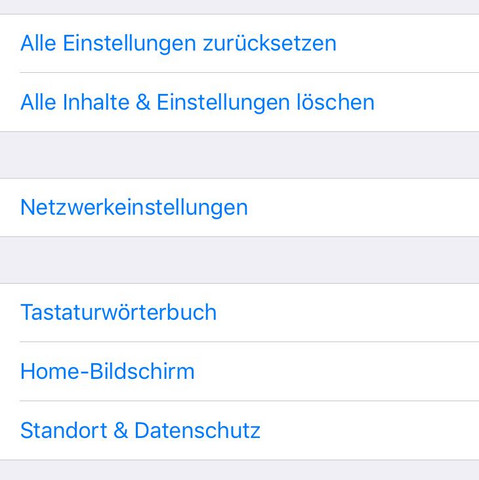Reset home screen layout via Home-Bildschirm

(239, 371)
